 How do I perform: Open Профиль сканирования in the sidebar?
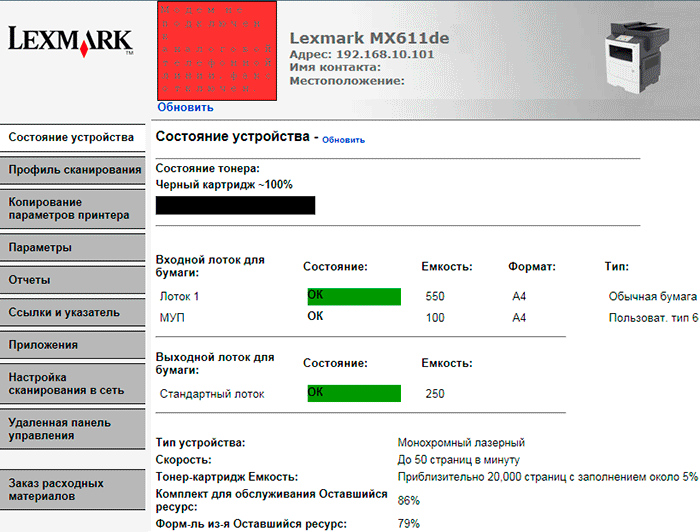point(72,170)
